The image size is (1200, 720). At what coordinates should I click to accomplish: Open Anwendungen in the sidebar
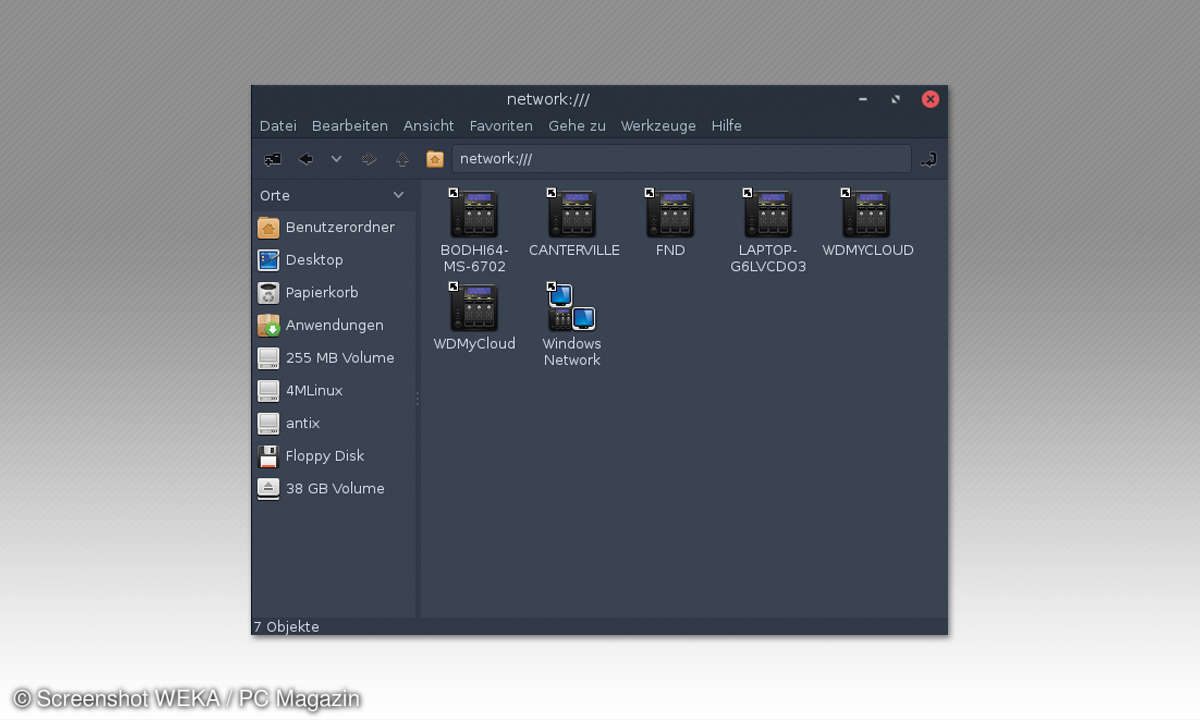(x=334, y=325)
